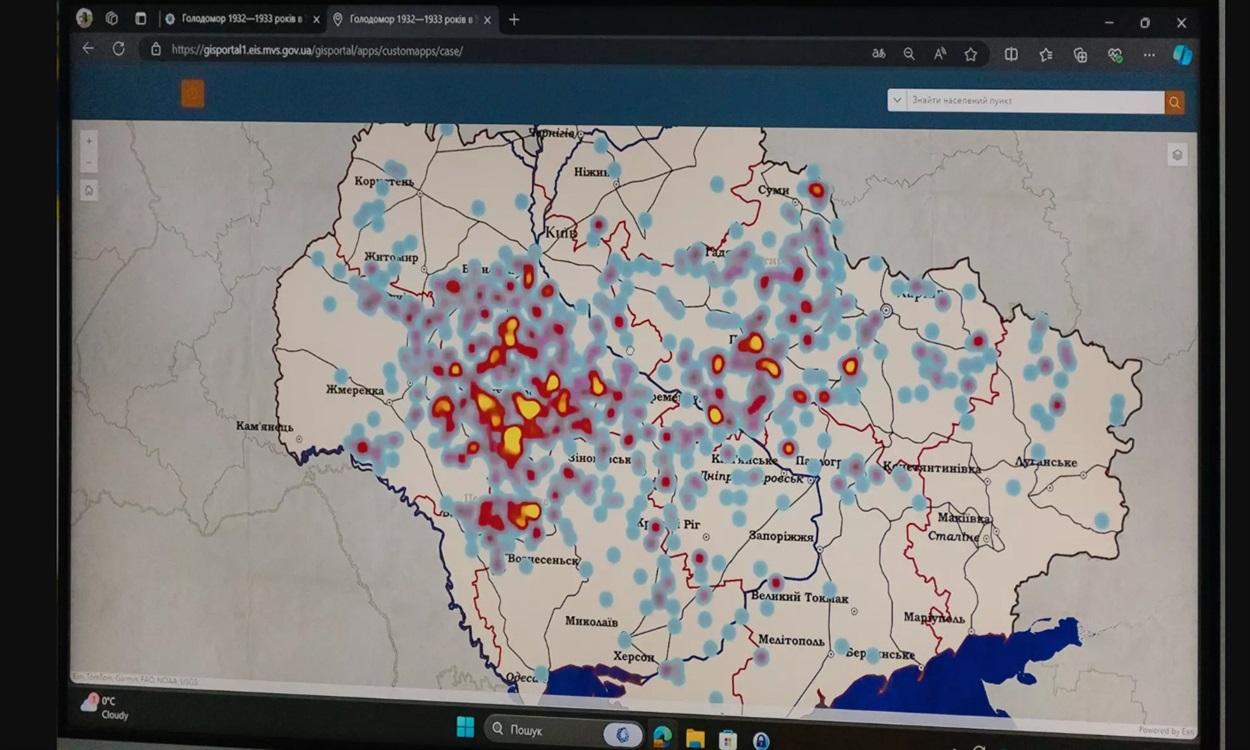The height and width of the screenshot is (750, 1250).
Task: Open File Explorer from the taskbar
Action: click(695, 738)
